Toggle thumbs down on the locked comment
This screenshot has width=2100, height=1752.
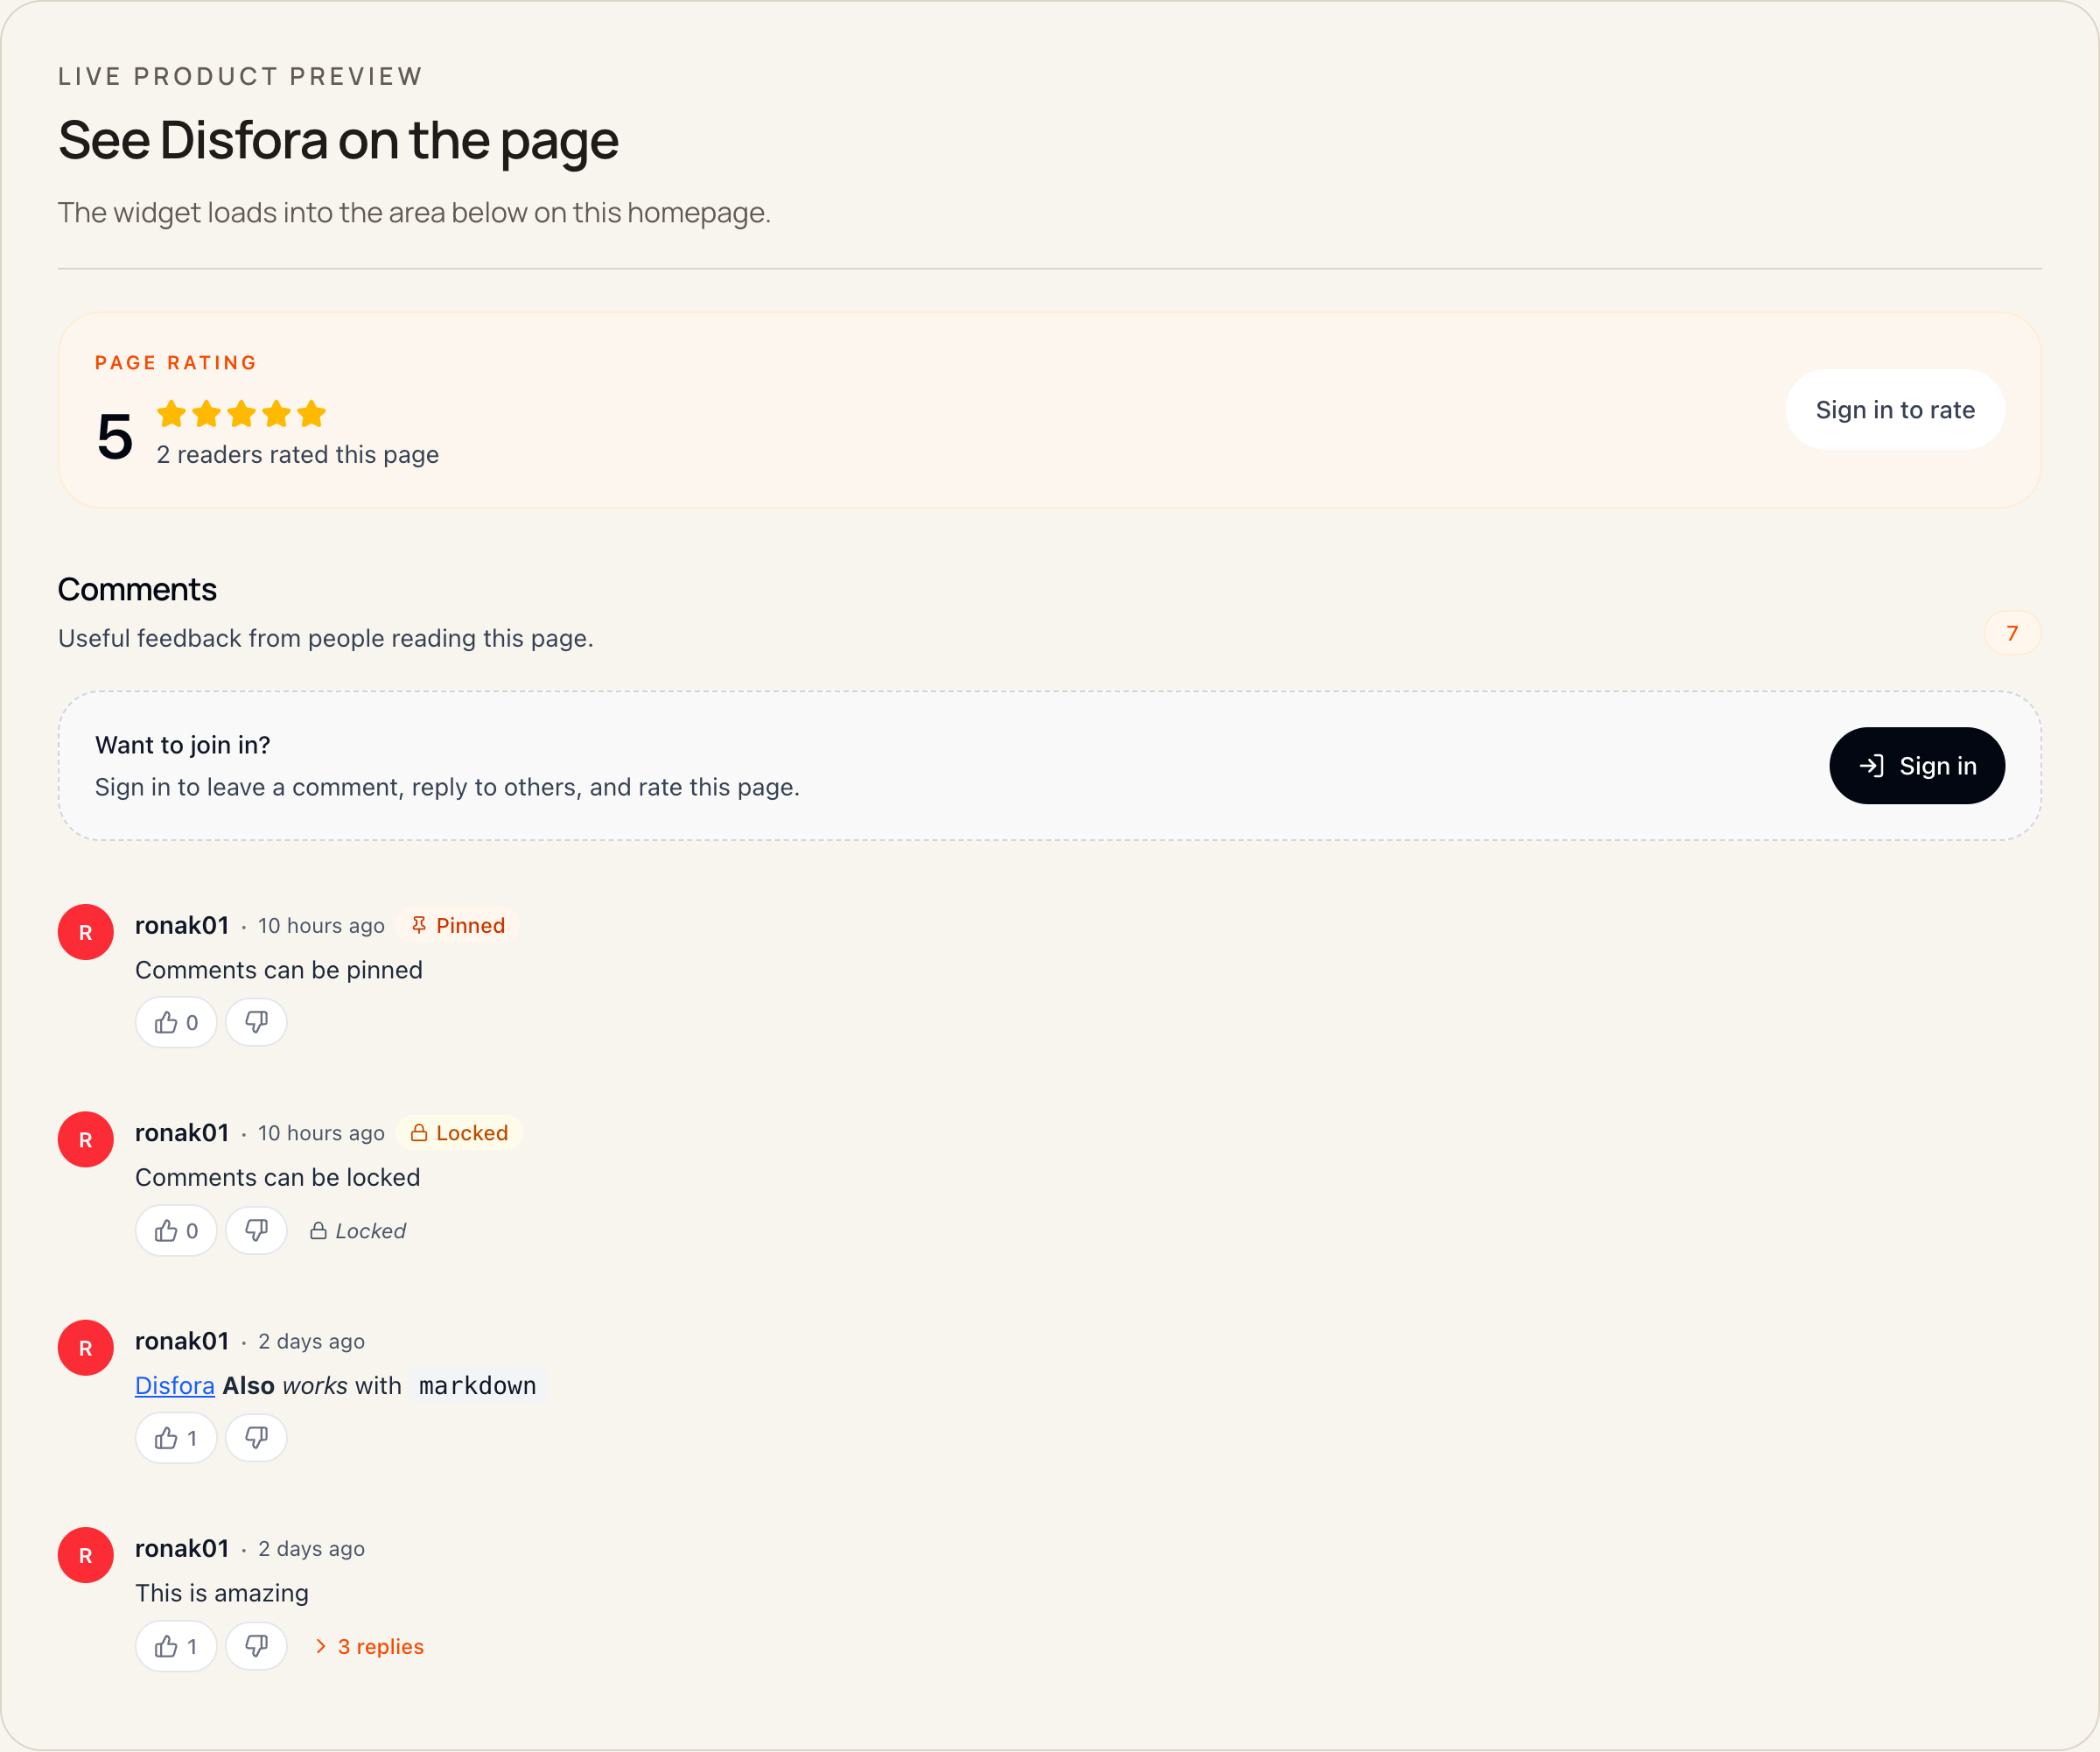point(256,1230)
